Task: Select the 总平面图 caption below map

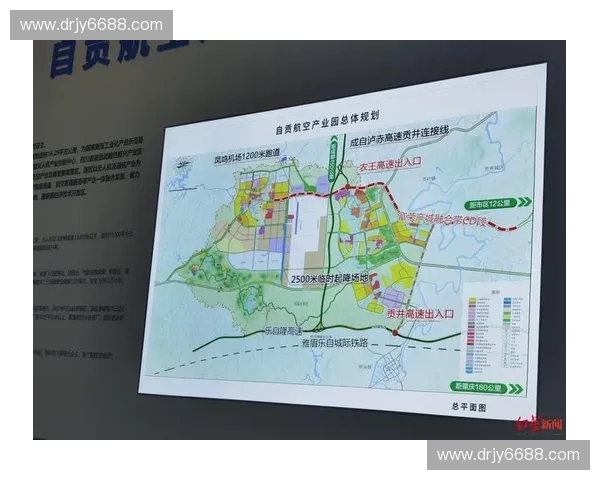Action: click(469, 407)
